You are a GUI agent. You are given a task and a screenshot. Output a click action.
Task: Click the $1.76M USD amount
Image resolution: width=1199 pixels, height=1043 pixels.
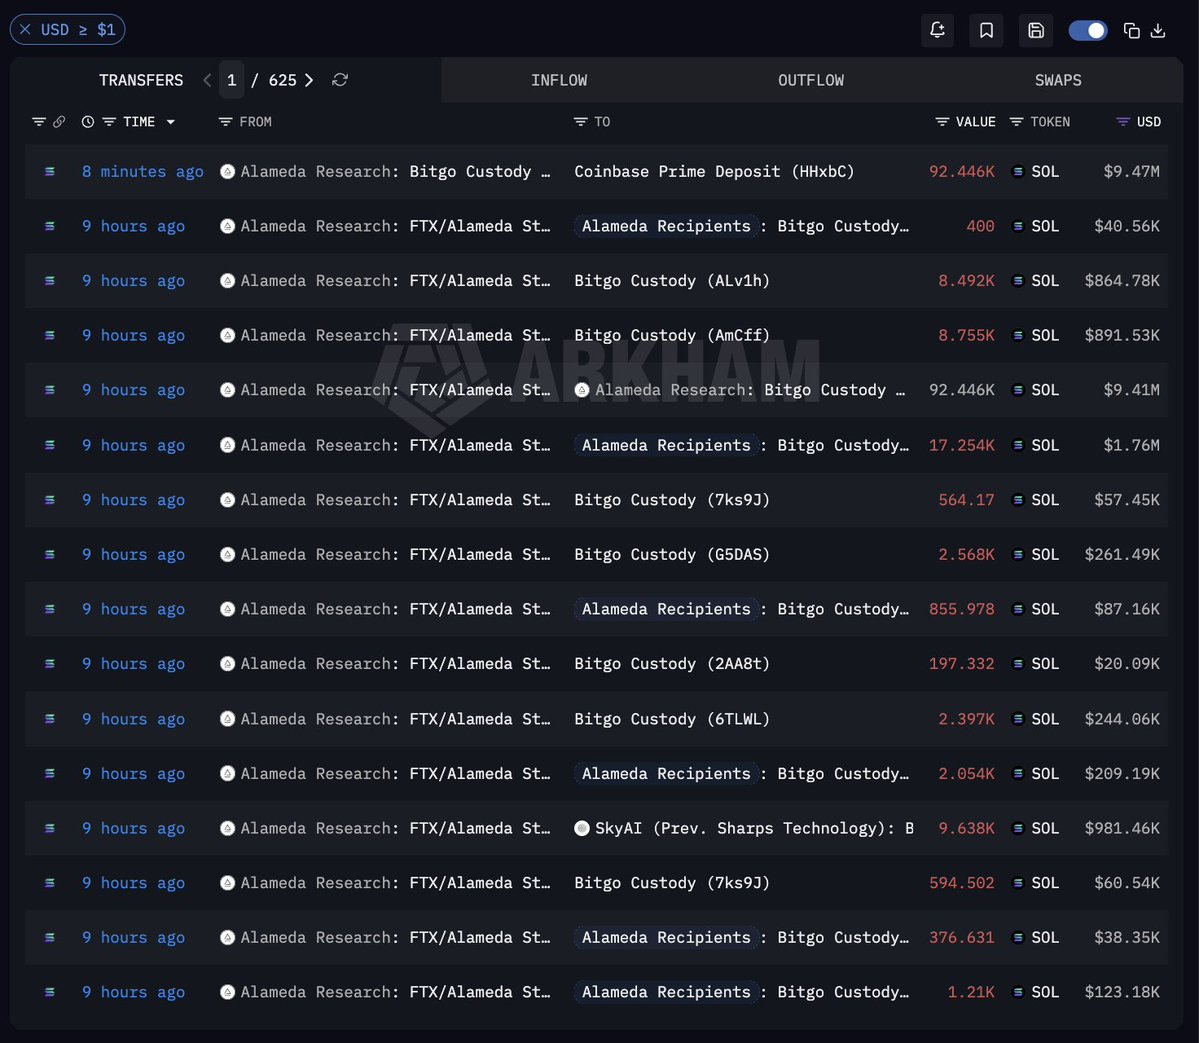pyautogui.click(x=1131, y=445)
